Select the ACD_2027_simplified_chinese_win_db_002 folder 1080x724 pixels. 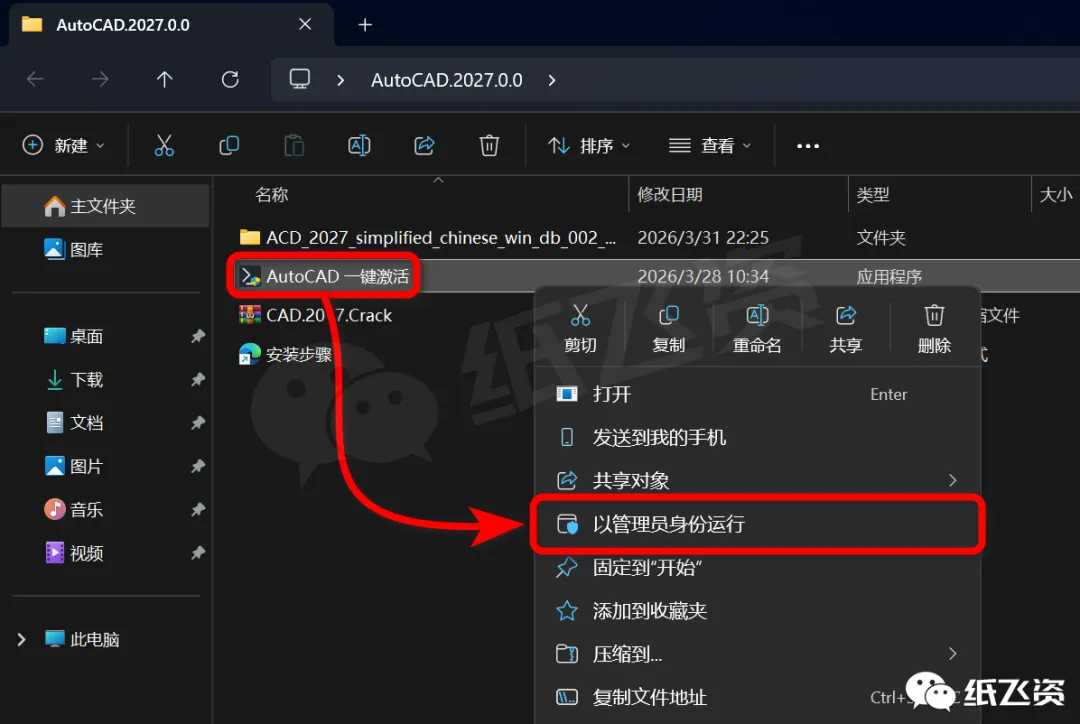pyautogui.click(x=428, y=238)
